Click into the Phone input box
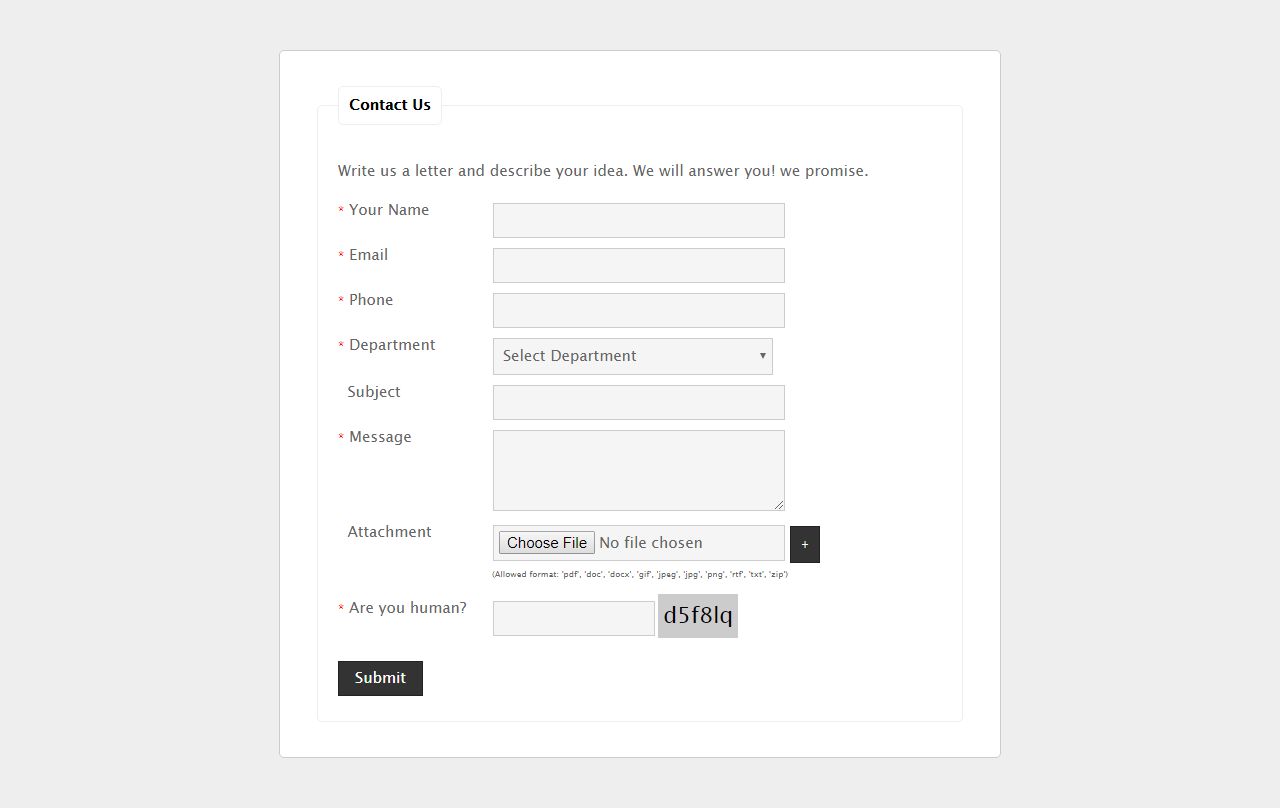 coord(638,311)
